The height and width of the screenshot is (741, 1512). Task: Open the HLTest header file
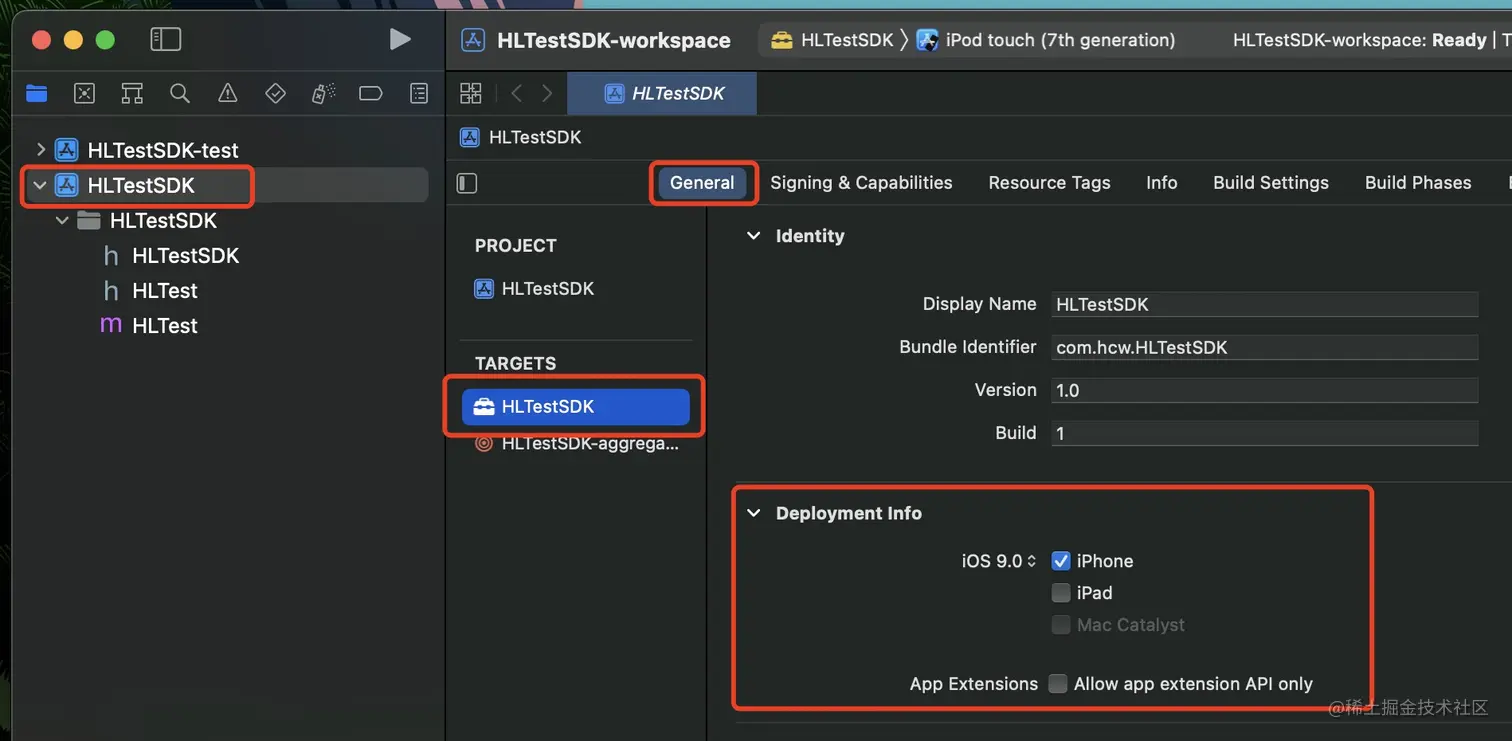pos(165,291)
